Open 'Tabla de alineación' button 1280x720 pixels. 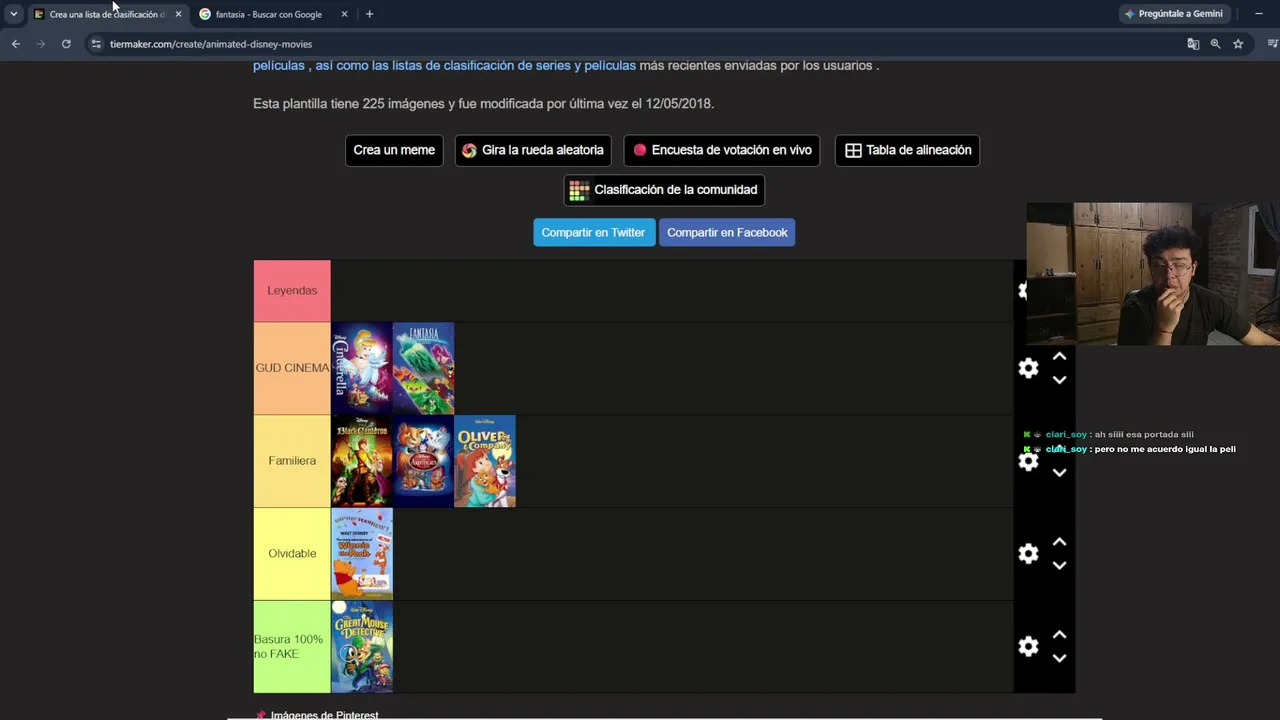point(907,150)
